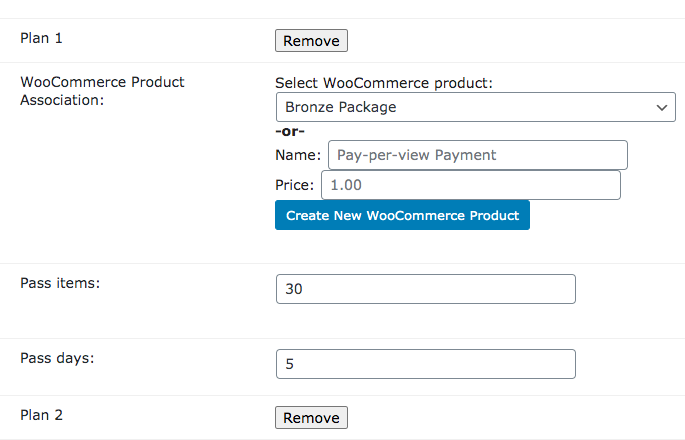685x440 pixels.
Task: Click the WooCommerce Product Association label
Action: click(102, 91)
